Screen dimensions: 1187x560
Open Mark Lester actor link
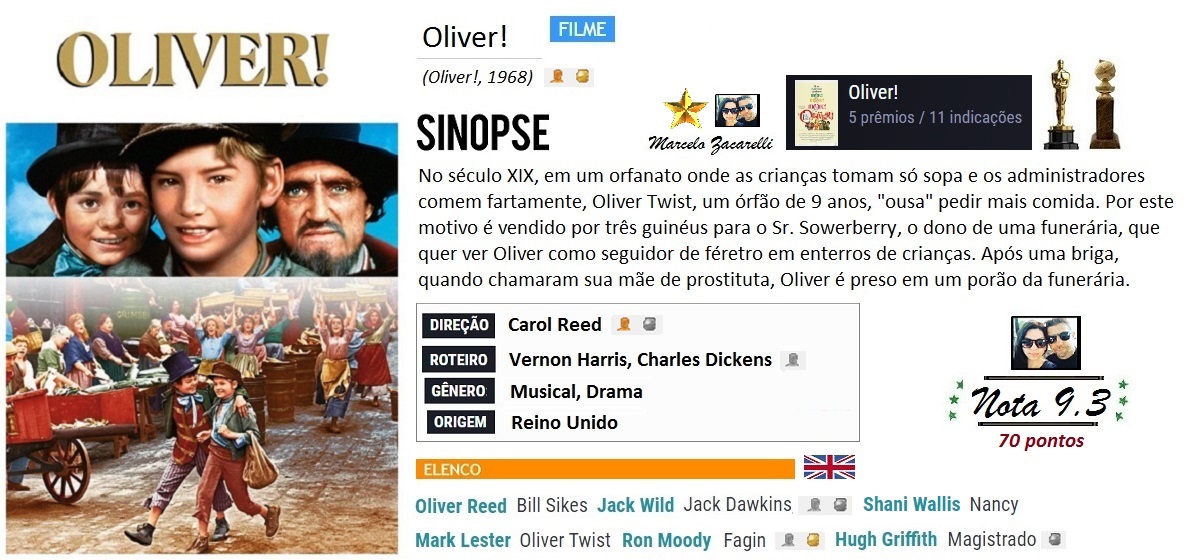point(463,540)
